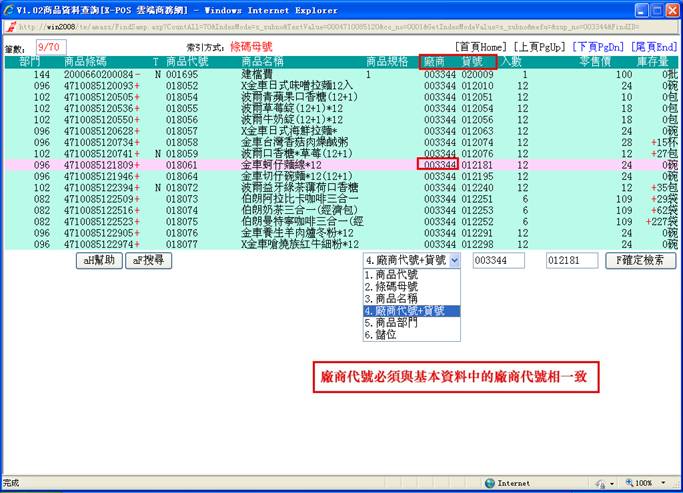Screen dimensions: 683x493
Task: Open the 100% zoom level dropdown
Action: point(650,482)
